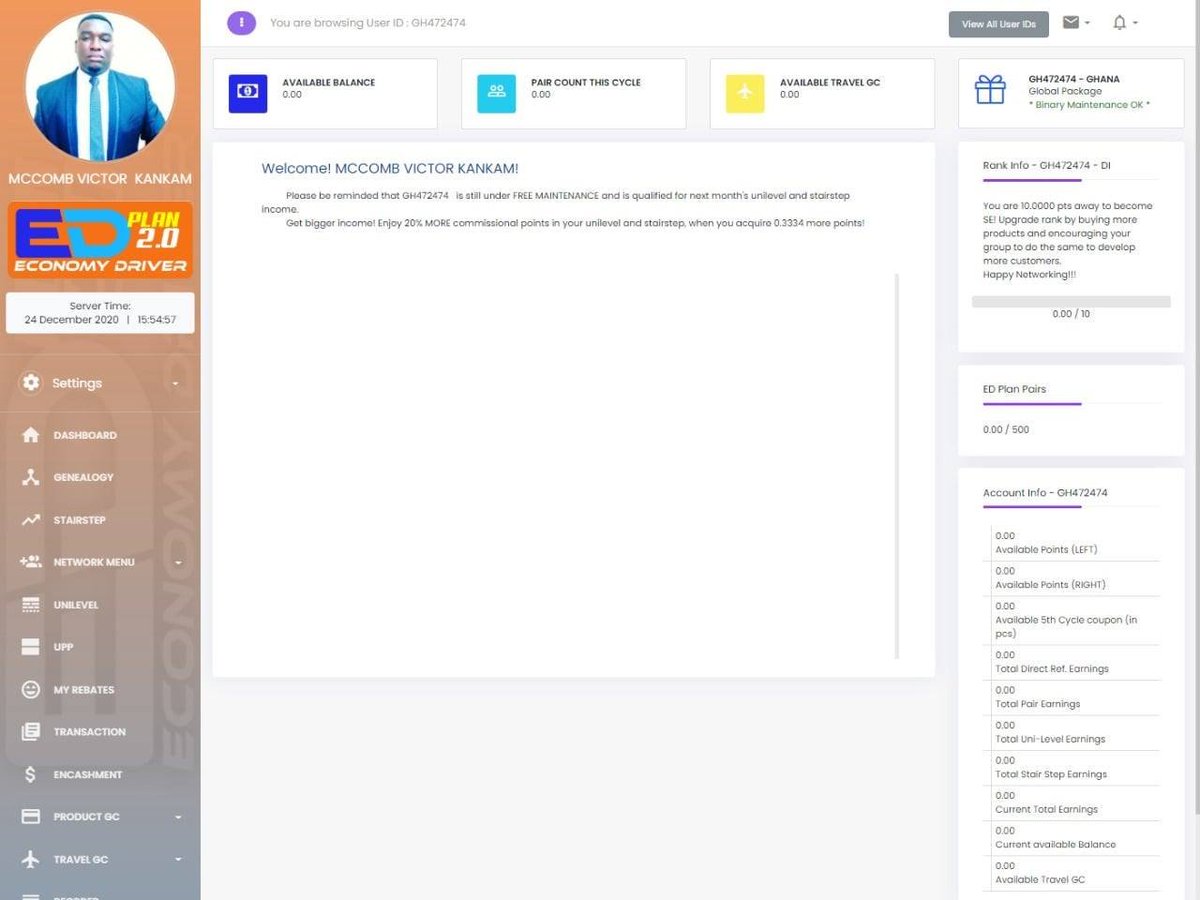Click the 'Rank Info - GH472474 - DI' heading
This screenshot has width=1200, height=900.
1046,165
